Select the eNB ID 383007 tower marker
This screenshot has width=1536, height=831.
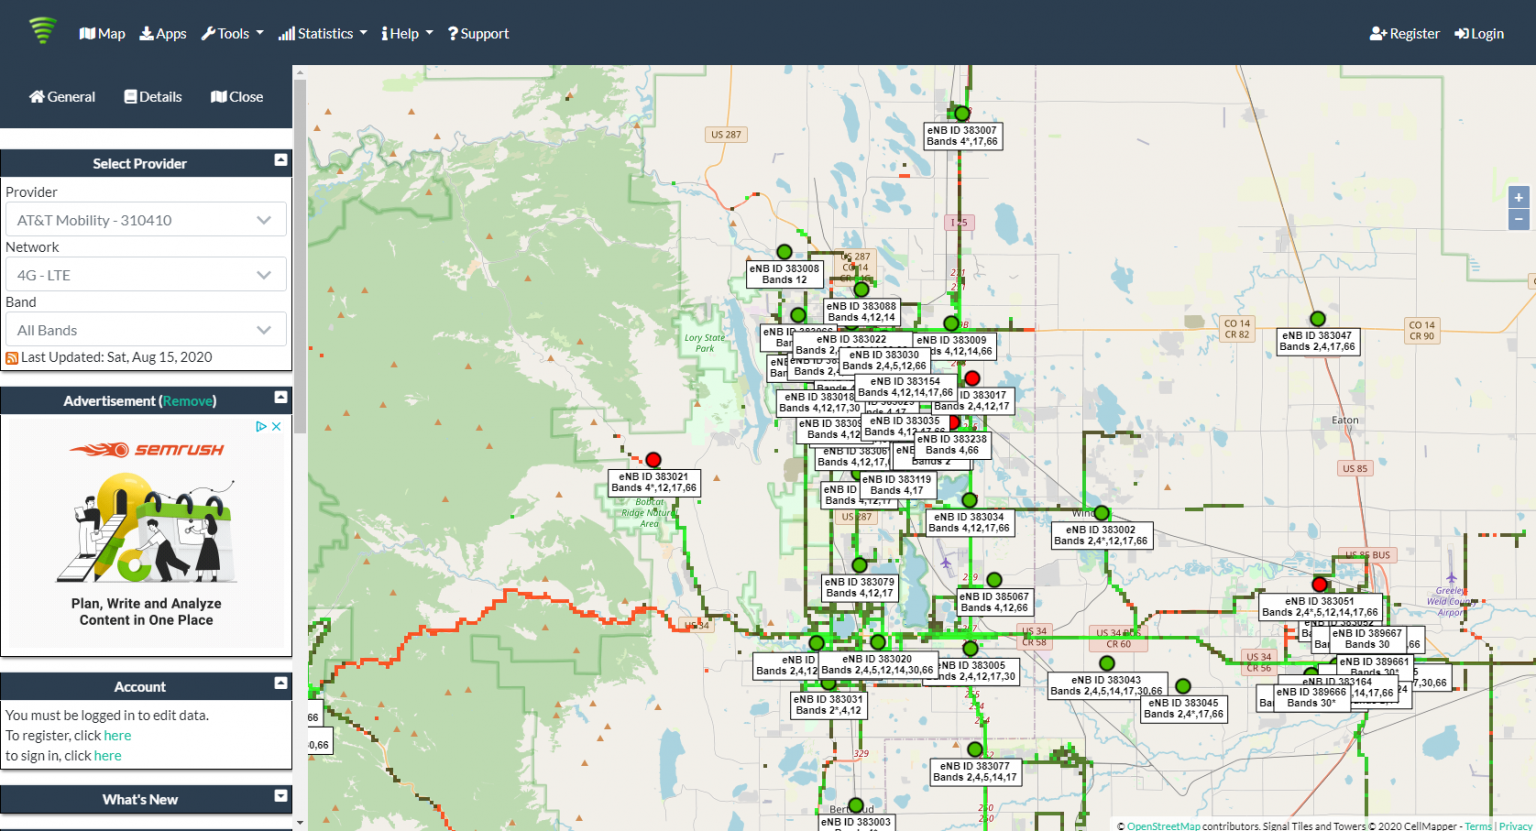pyautogui.click(x=961, y=113)
